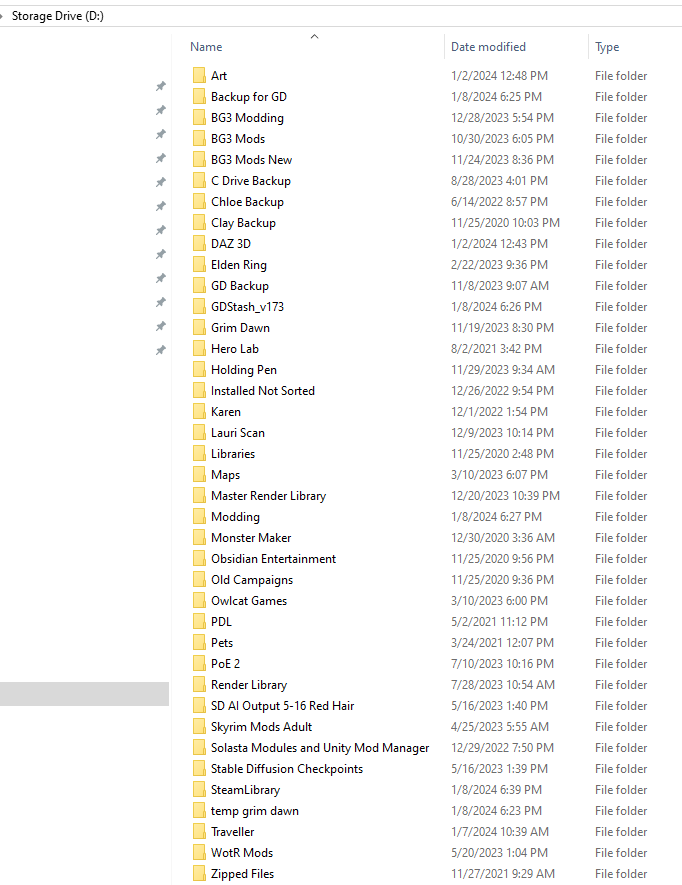Select the temp grim dawn folder name

point(255,810)
